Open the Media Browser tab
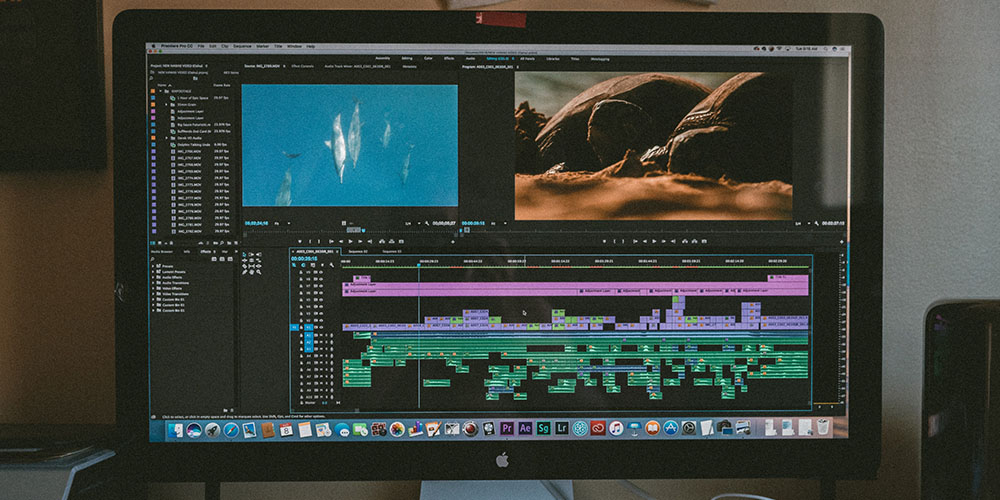Viewport: 1000px width, 500px height. [161, 252]
